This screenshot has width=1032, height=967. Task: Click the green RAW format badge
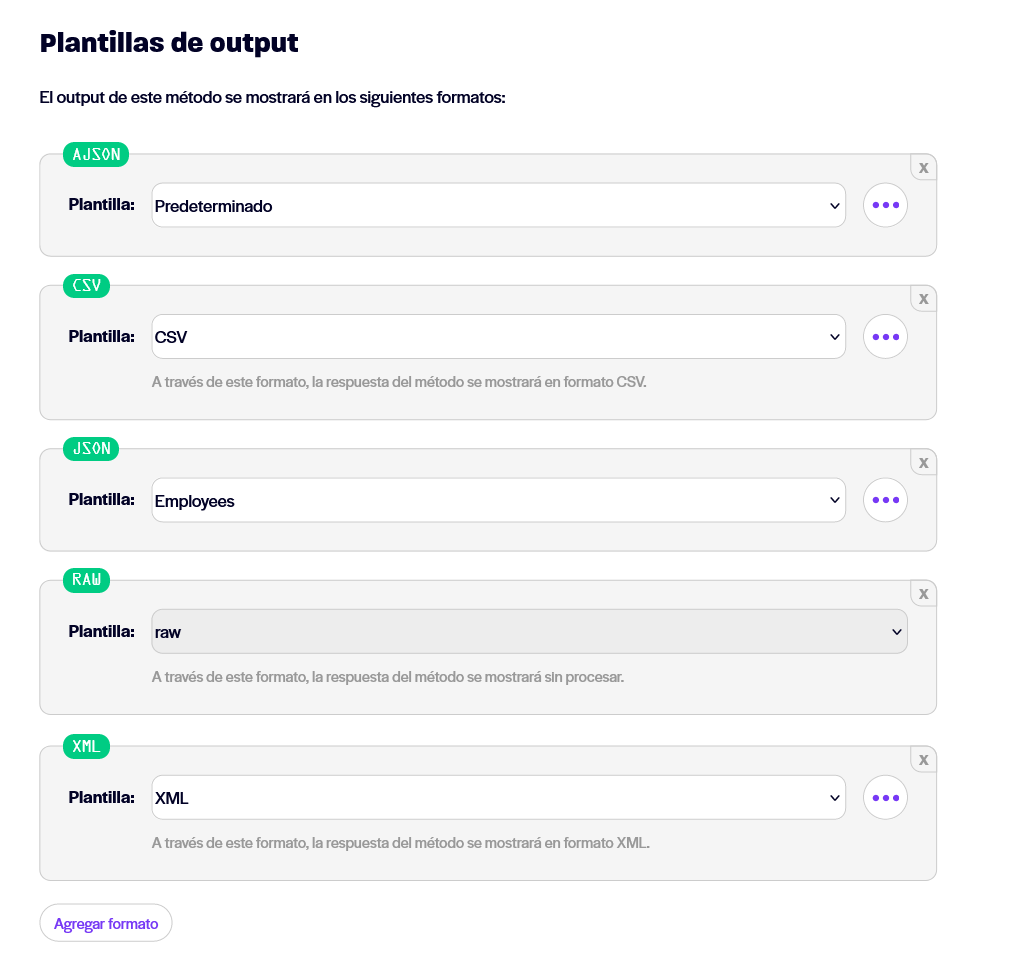86,580
